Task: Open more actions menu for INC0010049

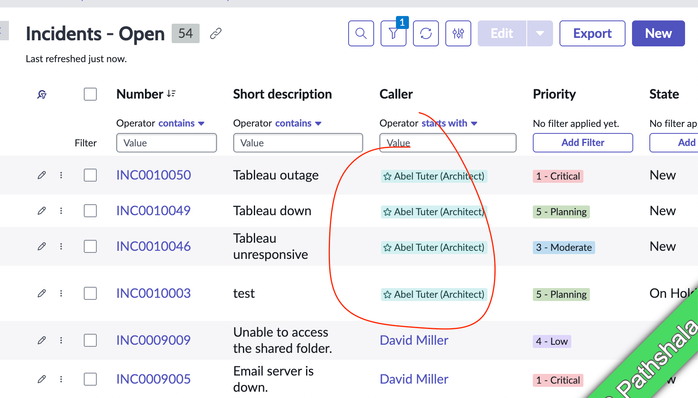Action: point(61,211)
